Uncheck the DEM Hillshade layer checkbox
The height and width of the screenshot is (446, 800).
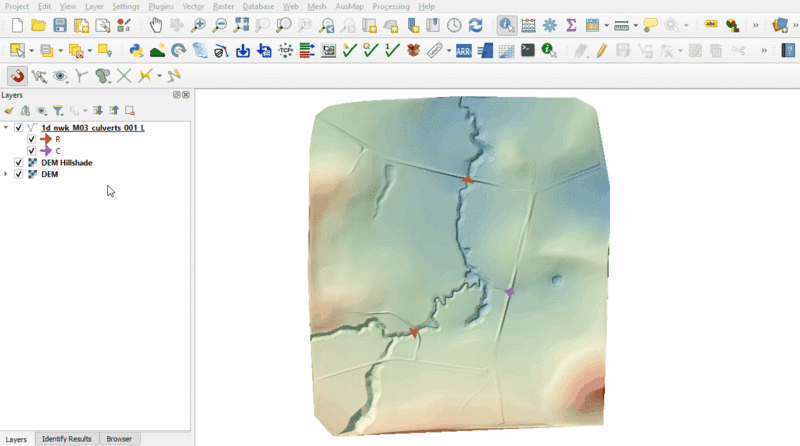coord(19,162)
